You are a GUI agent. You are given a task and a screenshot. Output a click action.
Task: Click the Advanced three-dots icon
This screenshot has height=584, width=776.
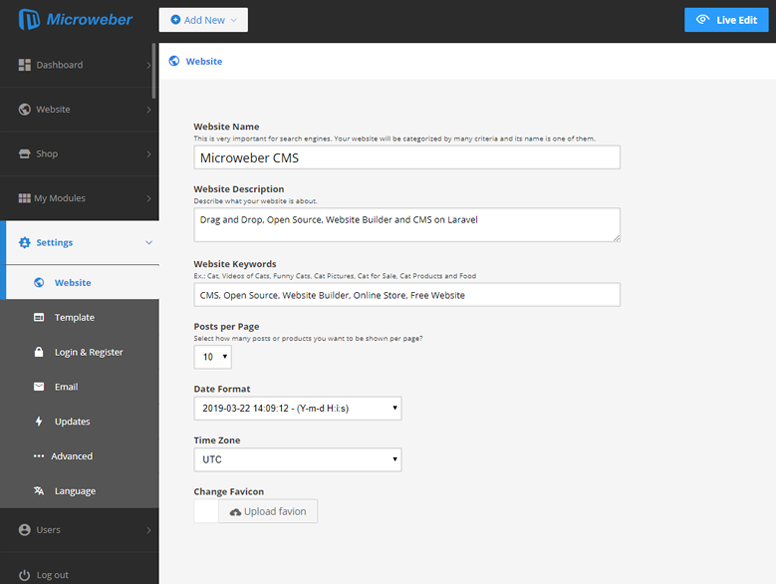pyautogui.click(x=39, y=456)
